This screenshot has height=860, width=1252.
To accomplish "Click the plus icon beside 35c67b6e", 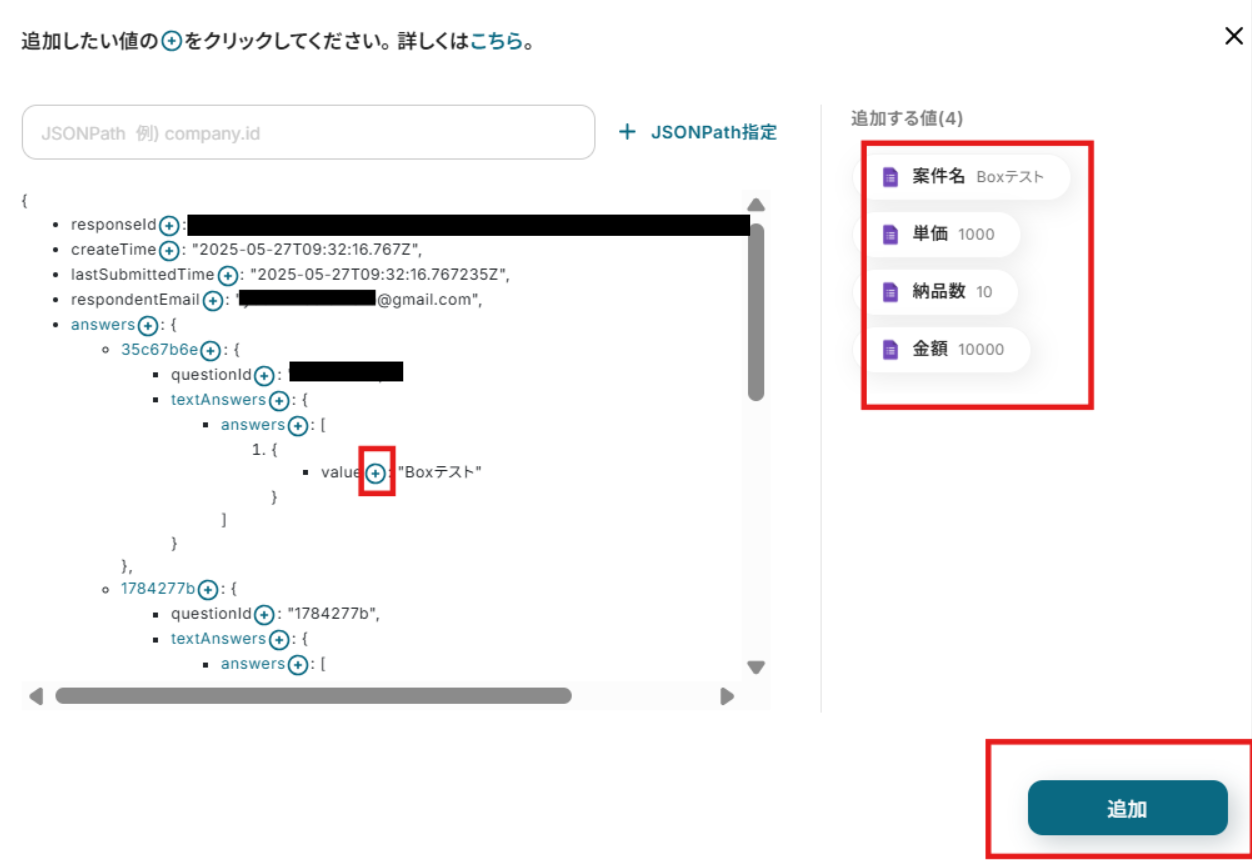I will [210, 350].
